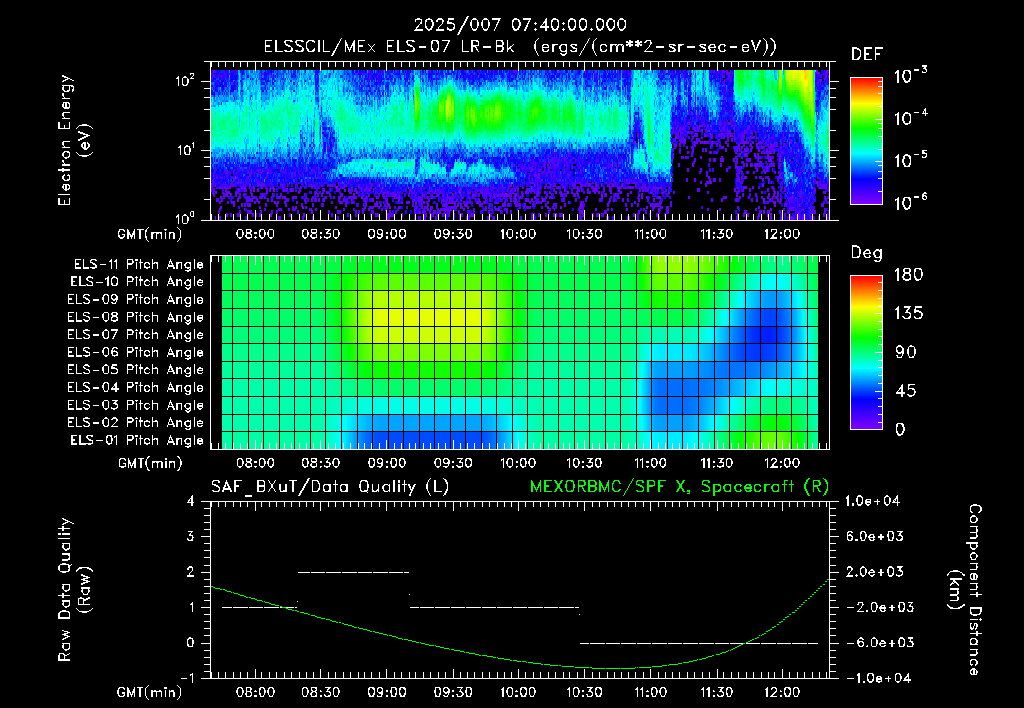Click the 10¹ electron energy tick label
The height and width of the screenshot is (708, 1024).
tap(186, 150)
